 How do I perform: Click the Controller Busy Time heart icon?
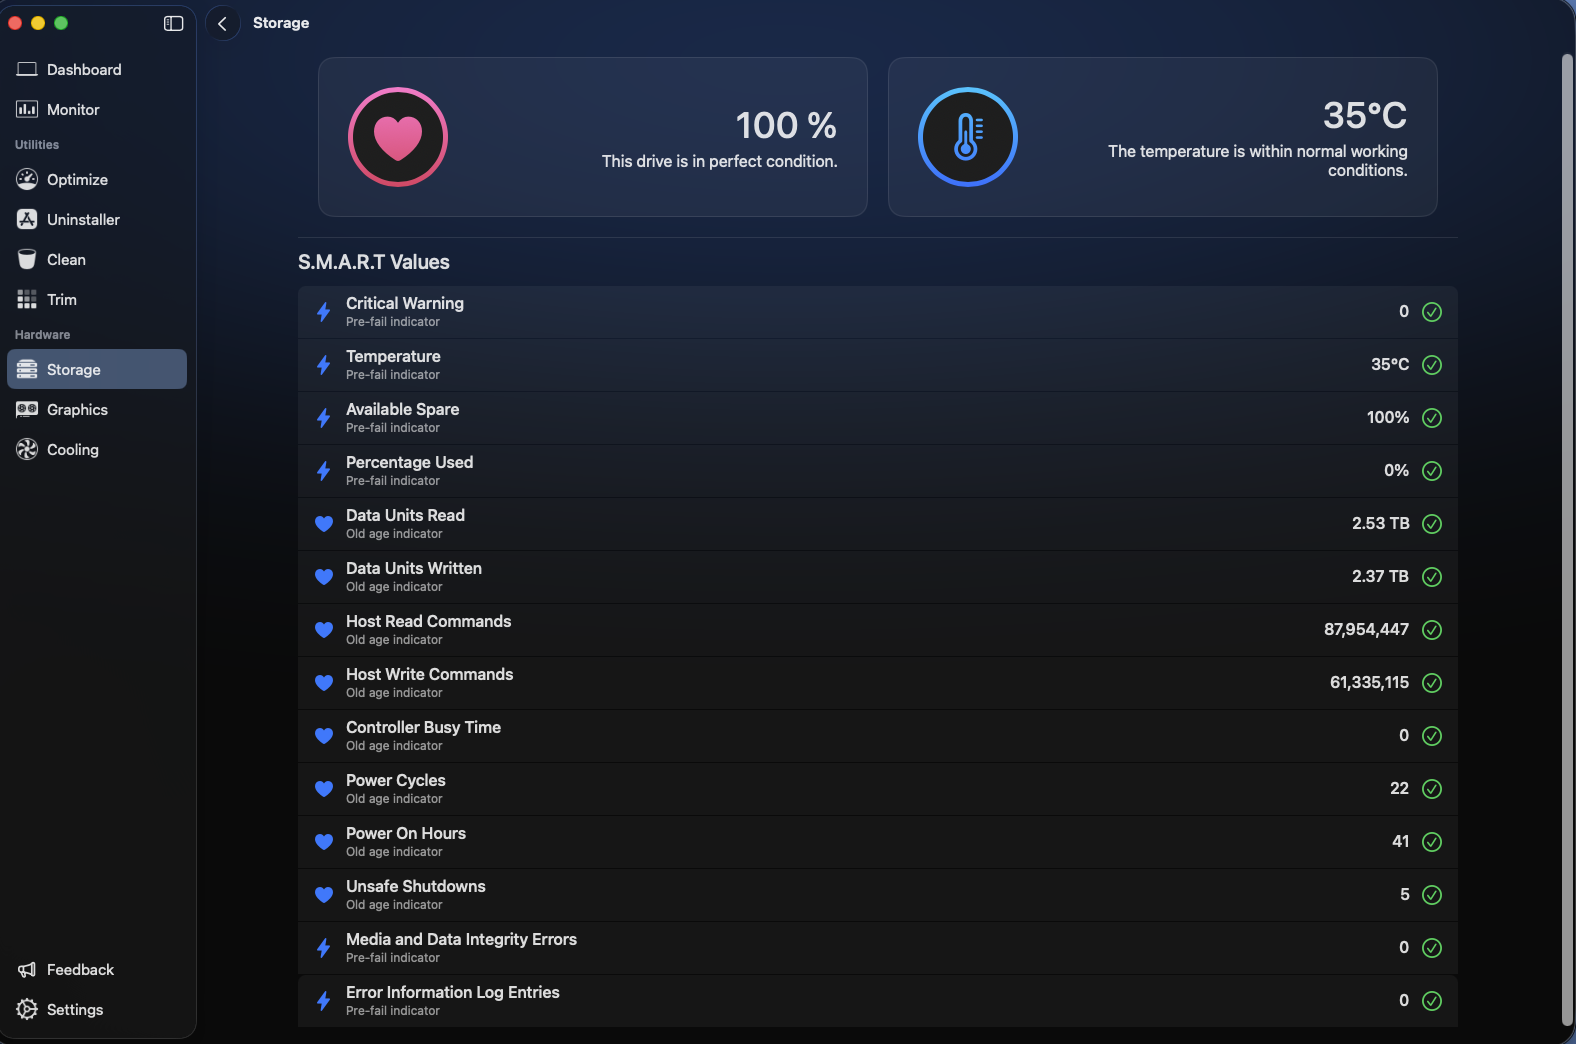324,735
